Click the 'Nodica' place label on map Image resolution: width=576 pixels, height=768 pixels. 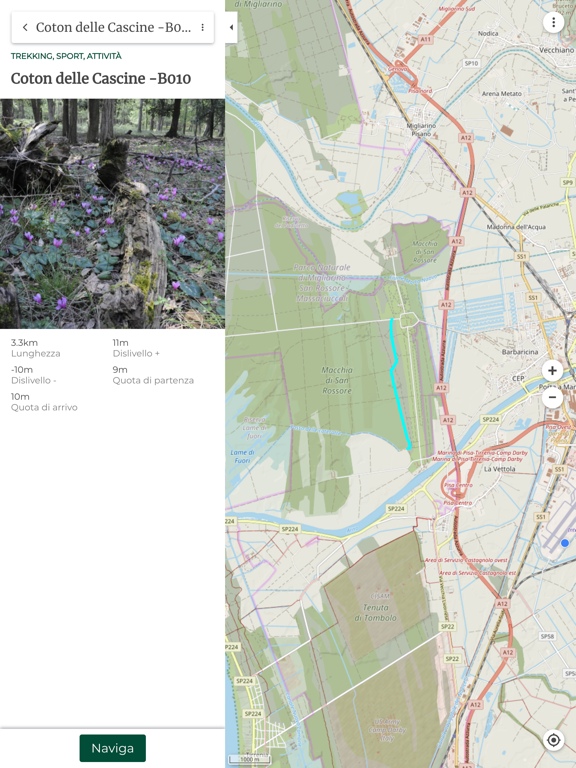tap(488, 33)
